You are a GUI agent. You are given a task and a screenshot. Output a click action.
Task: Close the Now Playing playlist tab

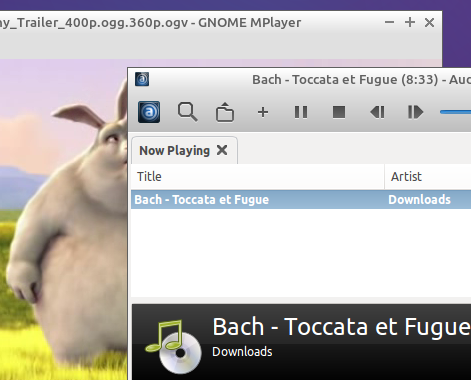tap(222, 150)
